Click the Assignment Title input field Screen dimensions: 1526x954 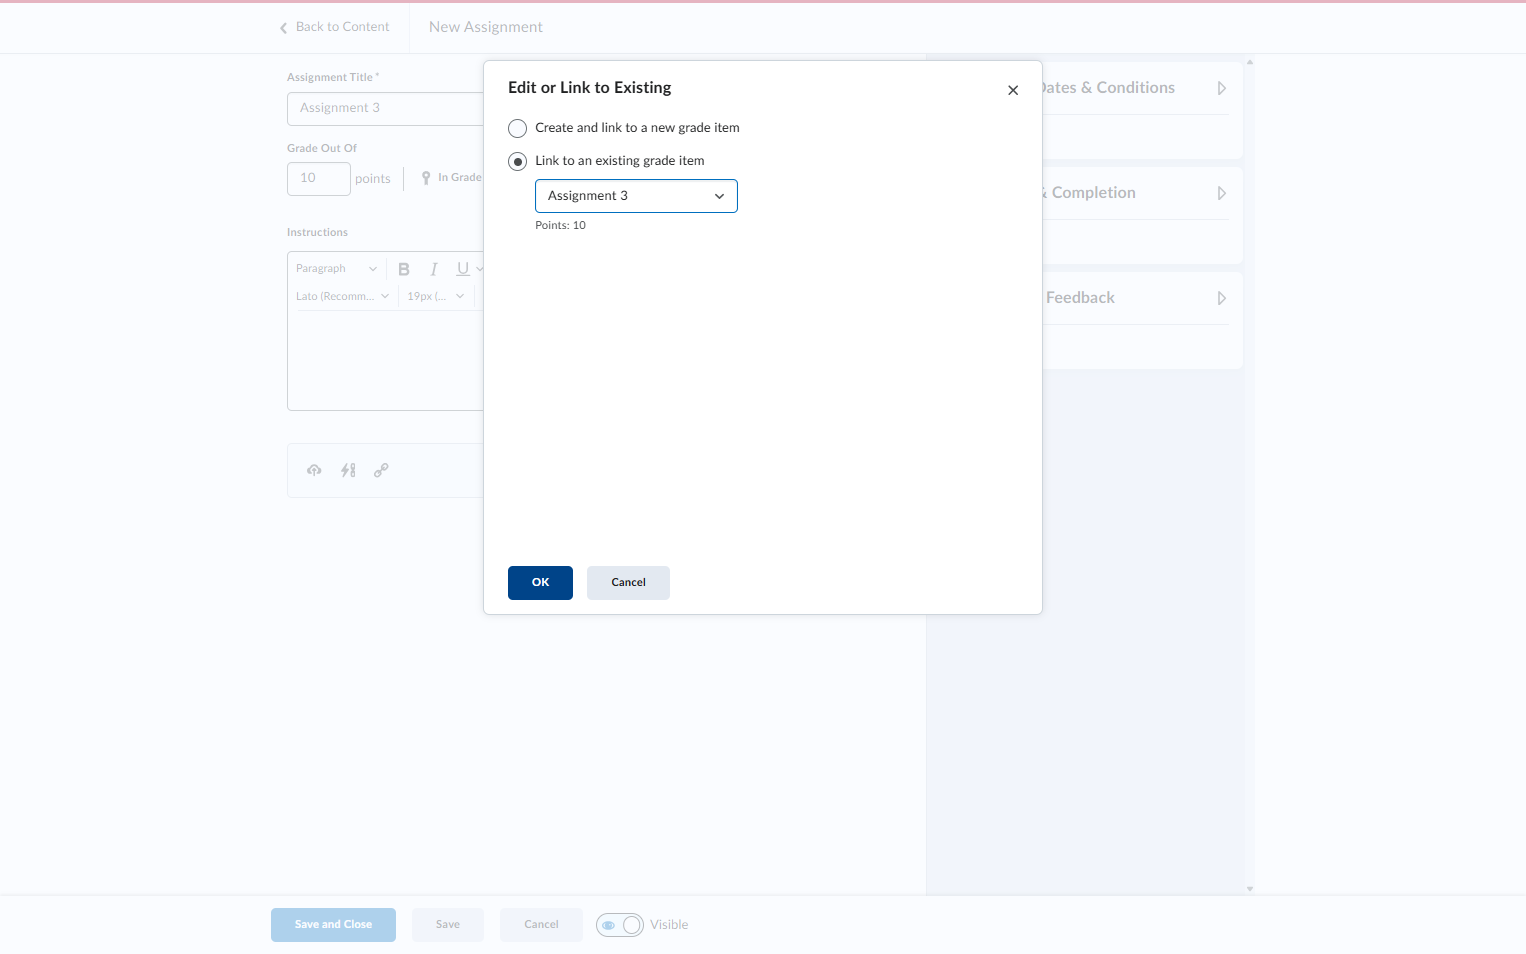[x=385, y=109]
